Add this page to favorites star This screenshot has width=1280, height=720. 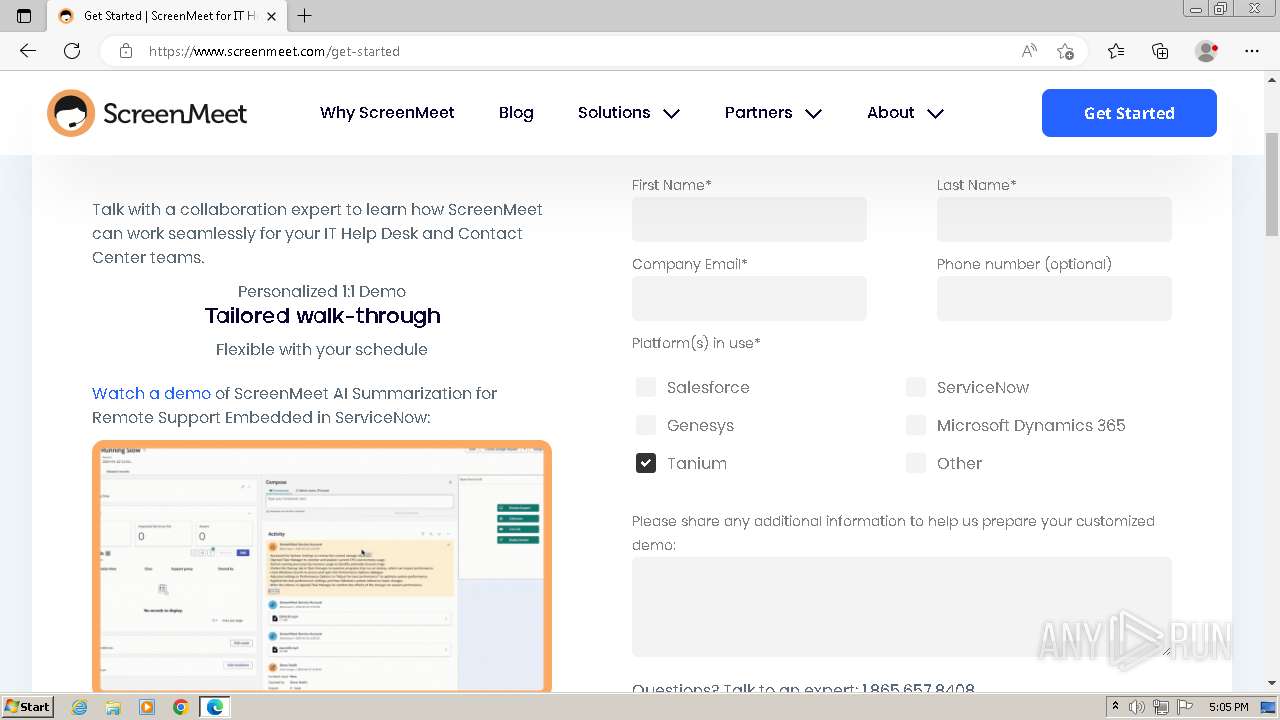(x=1065, y=51)
